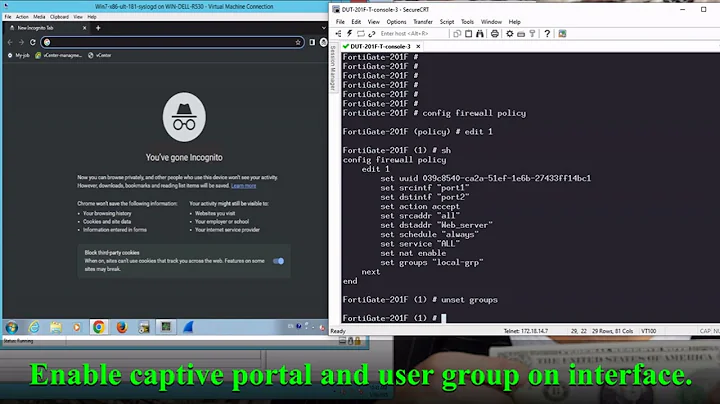This screenshot has width=720, height=404.
Task: Expand Chrome tab search chevron
Action: tap(324, 28)
